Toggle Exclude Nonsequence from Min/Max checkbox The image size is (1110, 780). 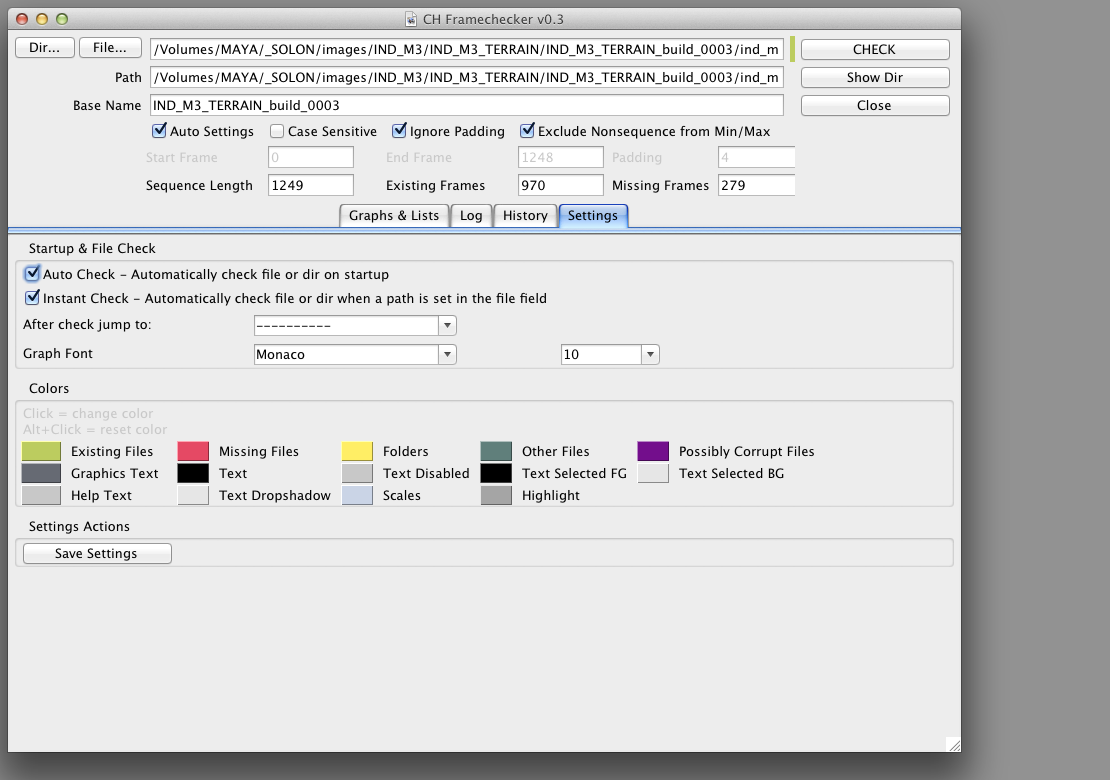point(527,131)
